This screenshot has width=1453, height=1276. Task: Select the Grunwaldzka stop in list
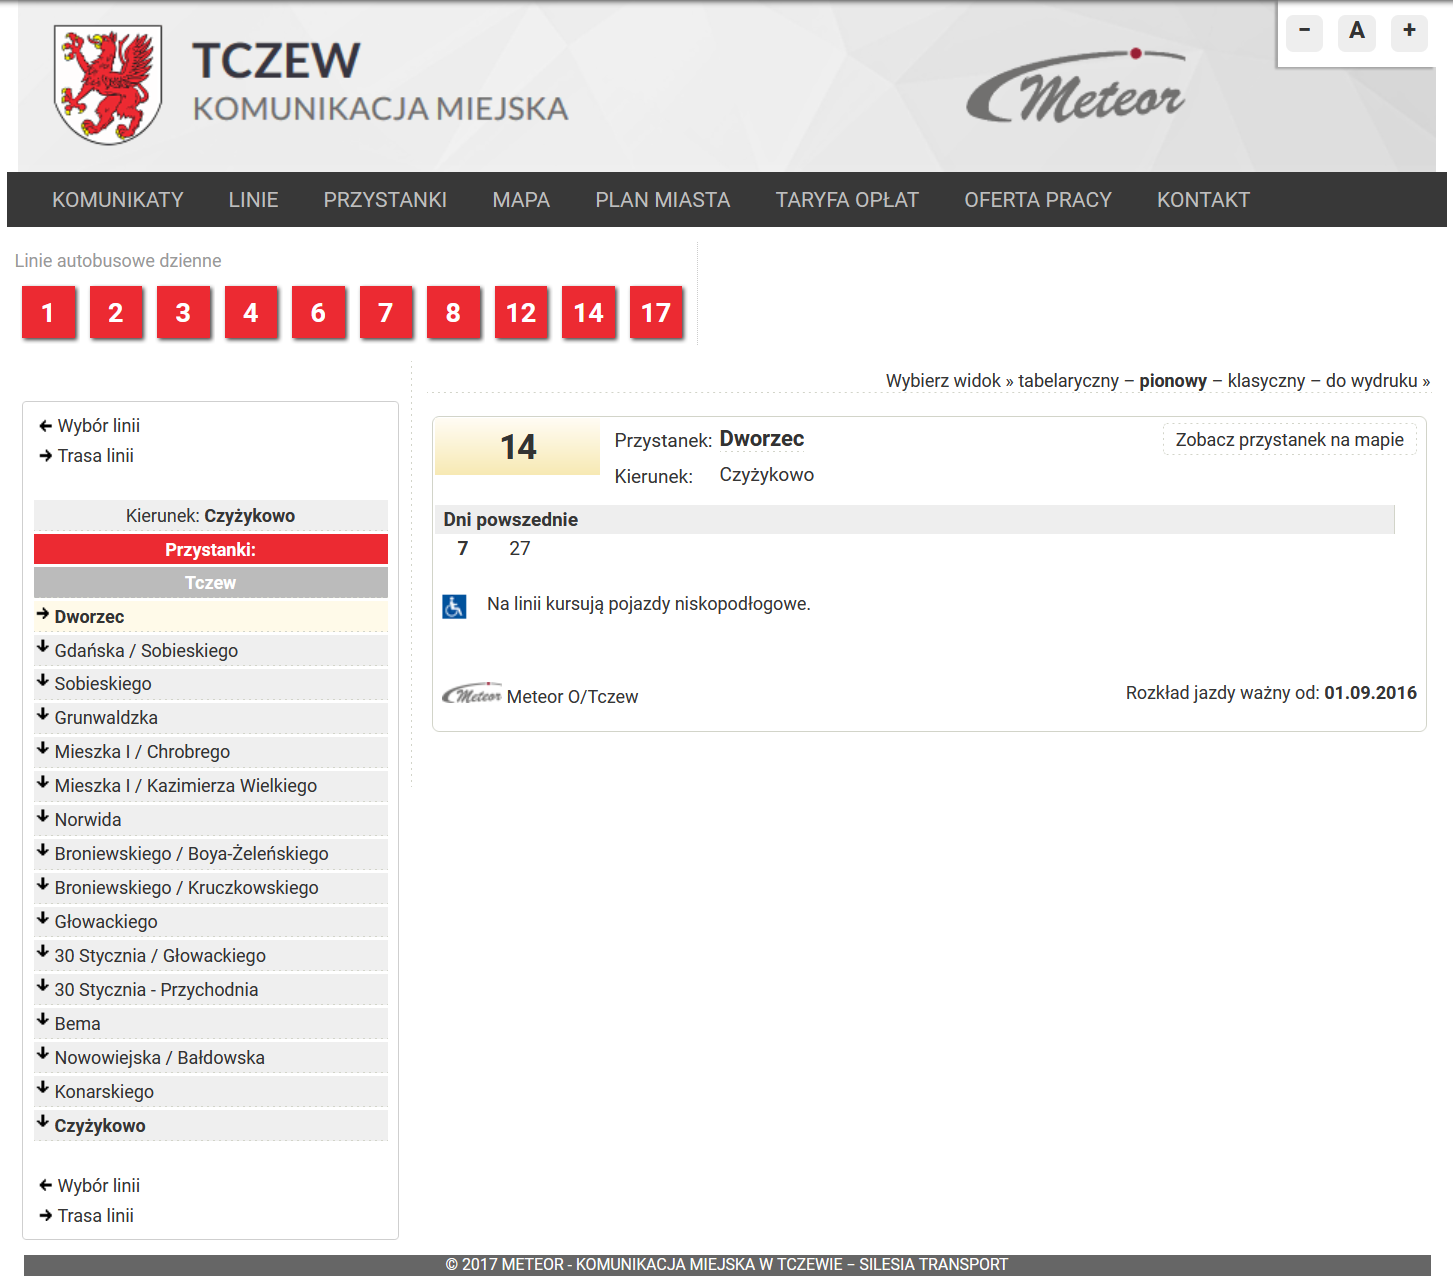(x=106, y=718)
